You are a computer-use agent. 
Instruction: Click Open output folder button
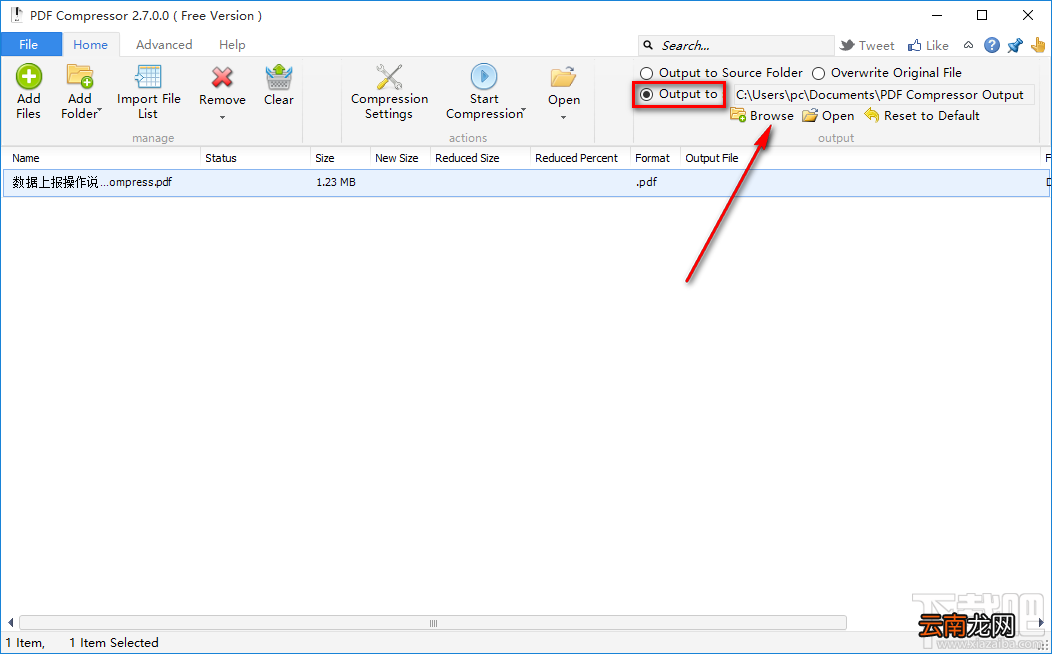(829, 115)
